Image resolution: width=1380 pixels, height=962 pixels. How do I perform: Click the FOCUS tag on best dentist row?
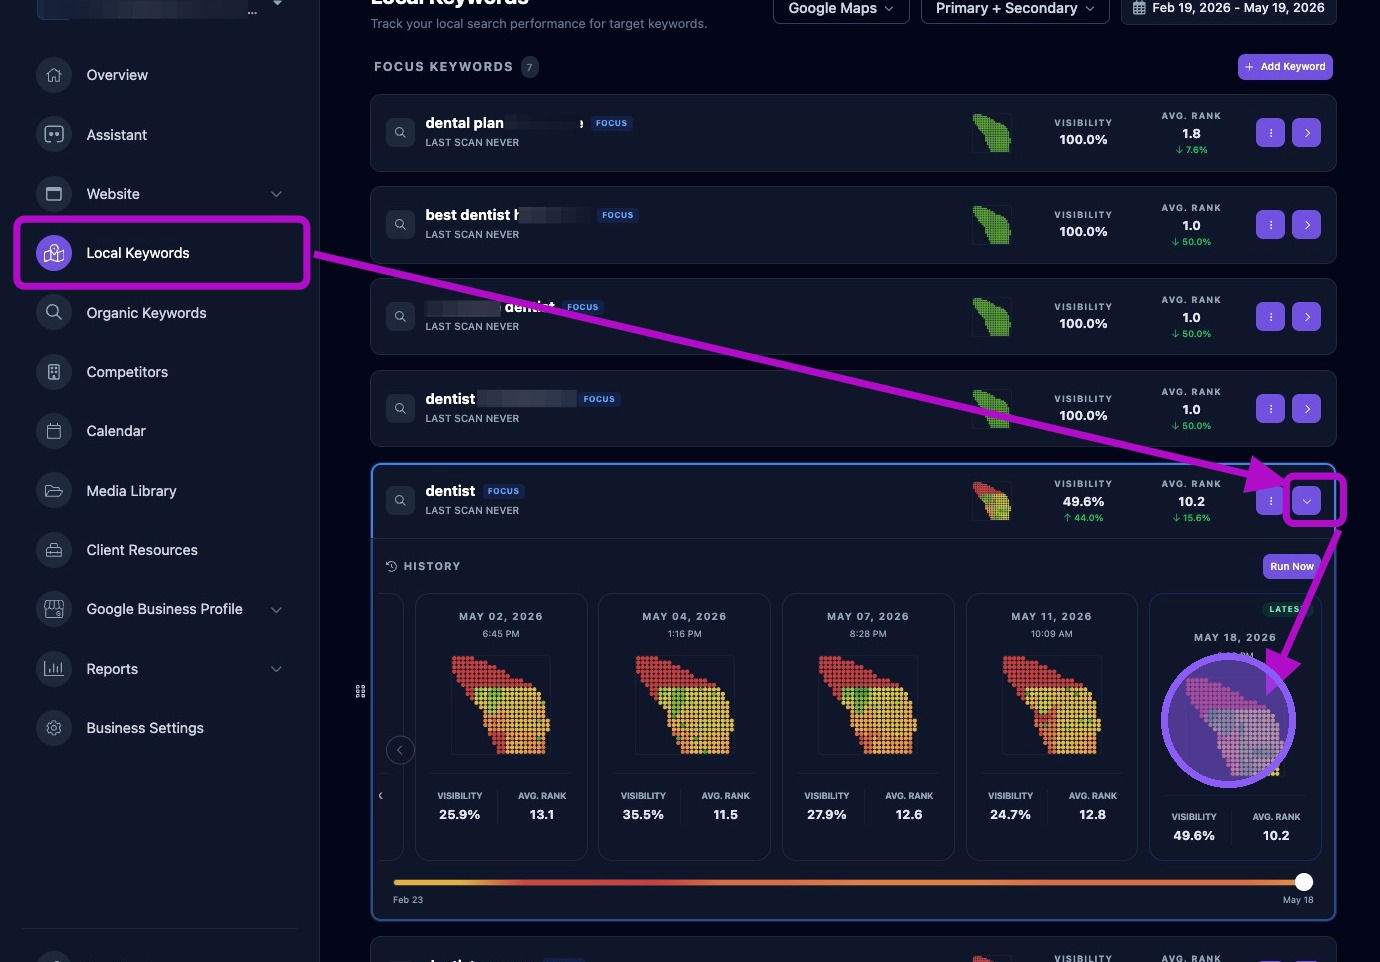(618, 215)
